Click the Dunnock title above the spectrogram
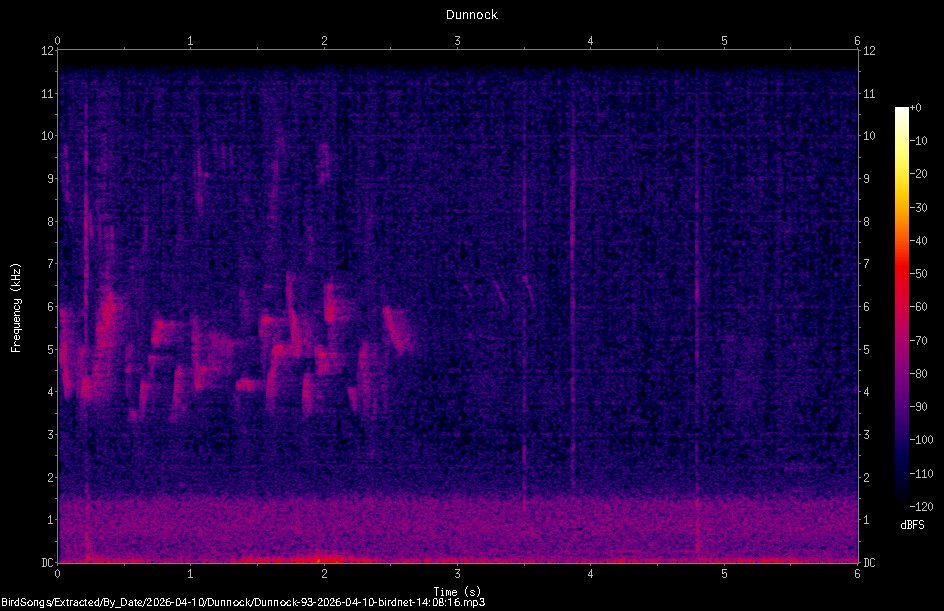 471,15
